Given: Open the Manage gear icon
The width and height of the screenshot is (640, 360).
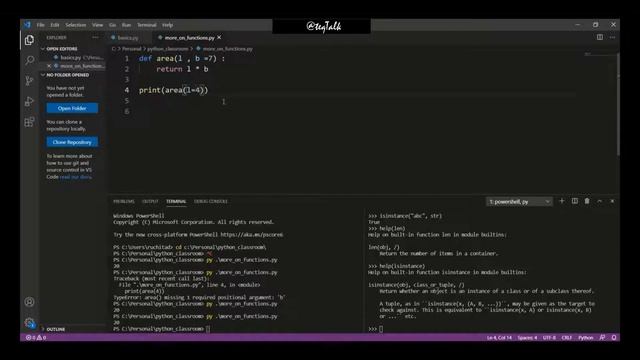Looking at the screenshot, I should 29,323.
